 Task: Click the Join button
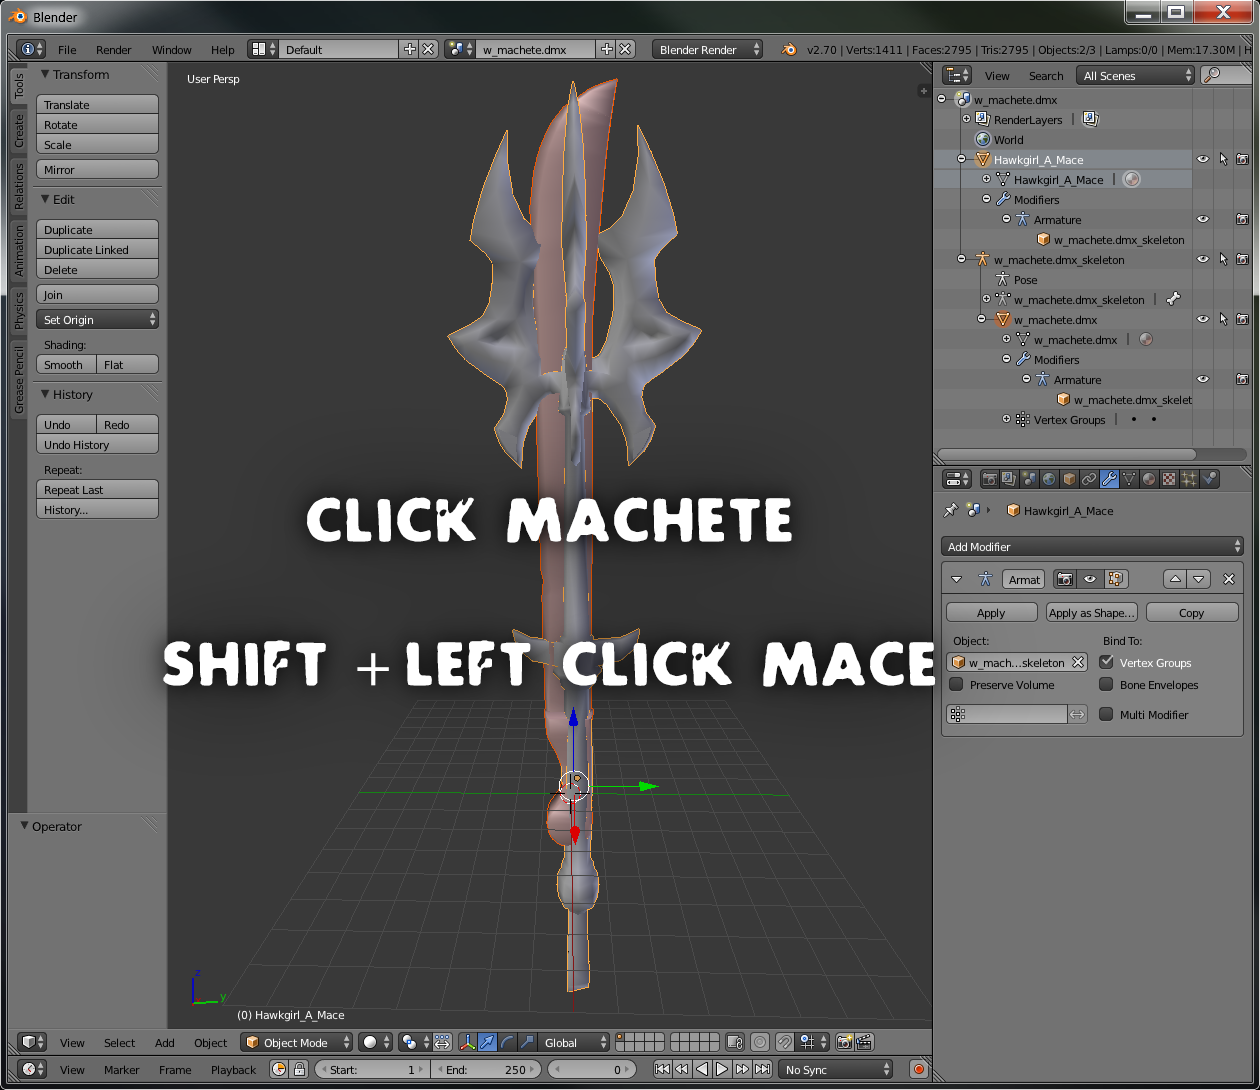[x=97, y=295]
